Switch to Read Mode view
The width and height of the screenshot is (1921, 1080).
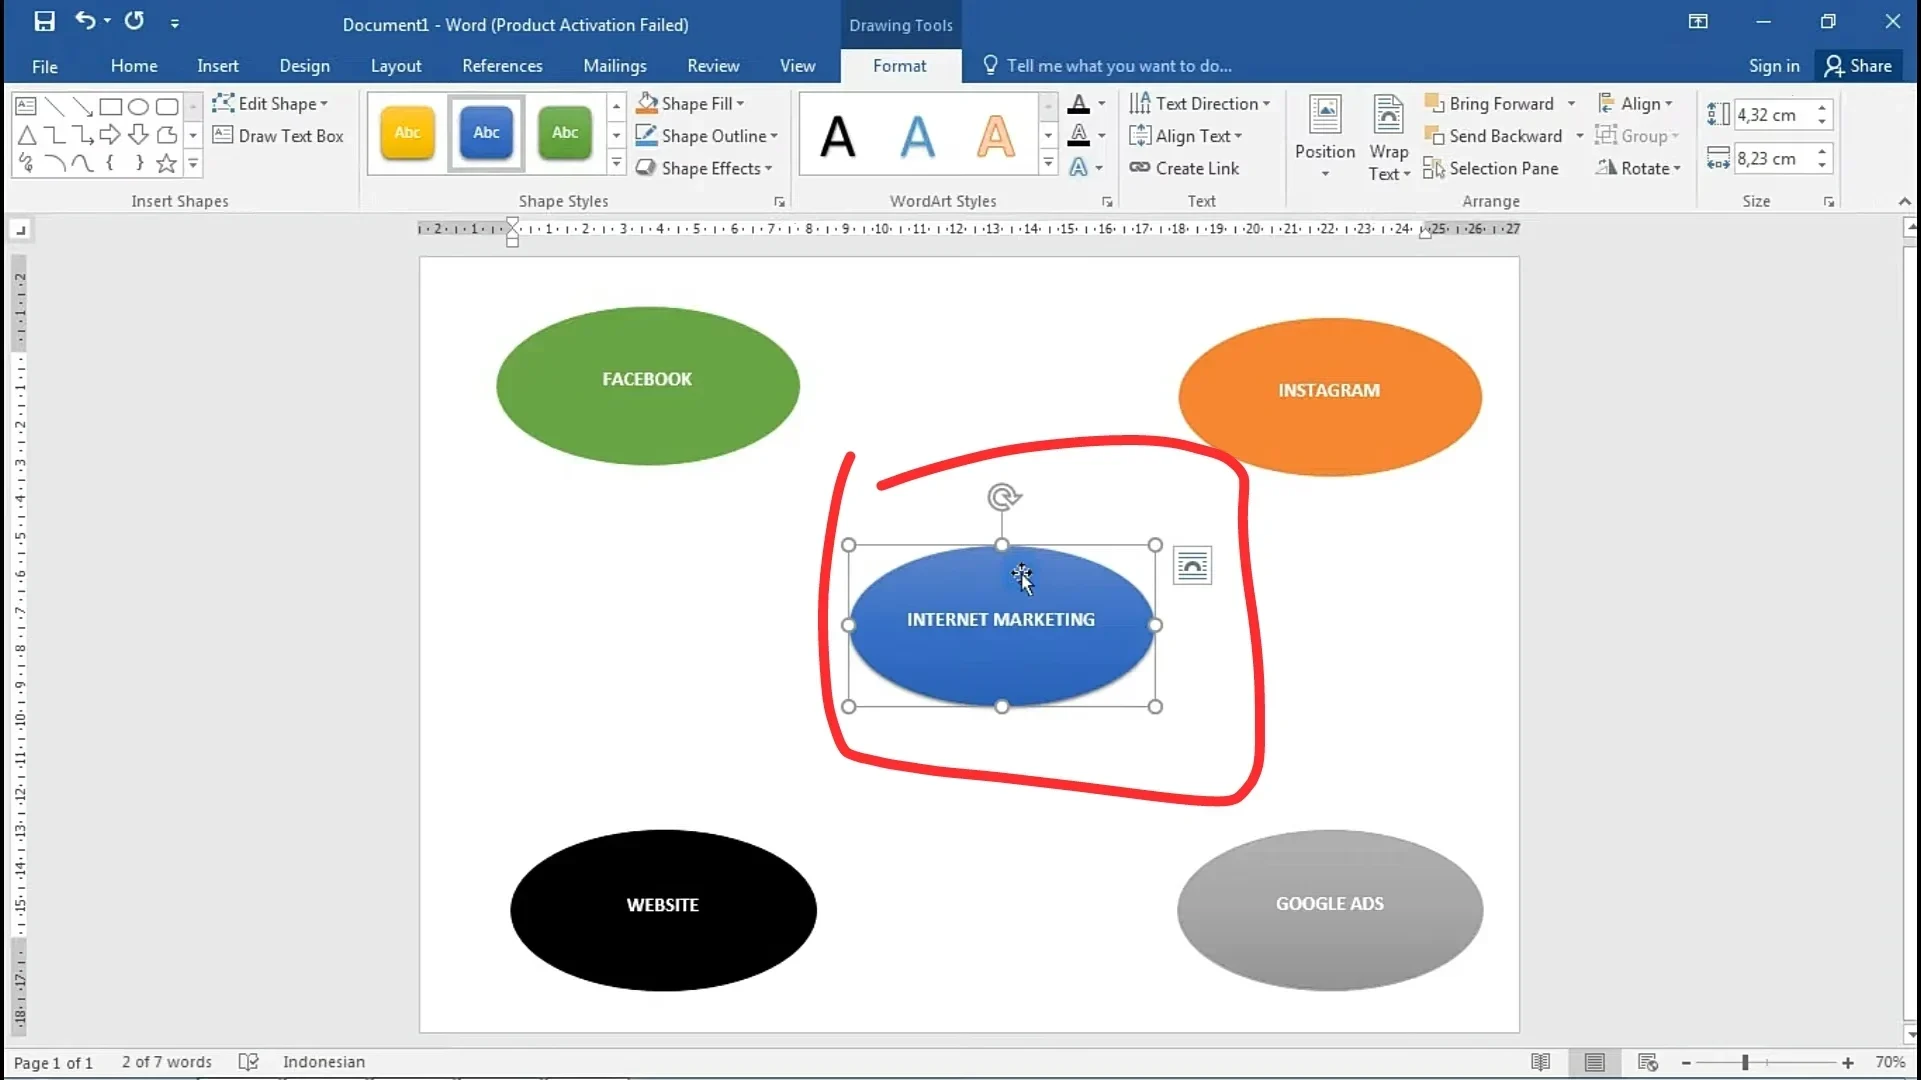pyautogui.click(x=1541, y=1062)
